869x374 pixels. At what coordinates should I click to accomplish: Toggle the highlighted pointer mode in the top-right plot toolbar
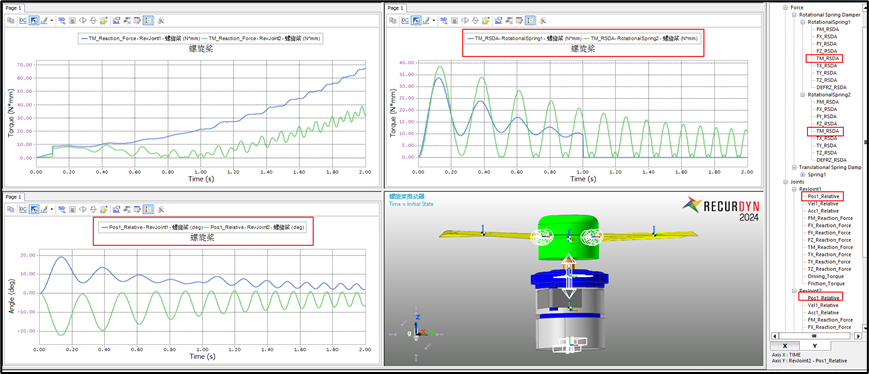coord(416,21)
